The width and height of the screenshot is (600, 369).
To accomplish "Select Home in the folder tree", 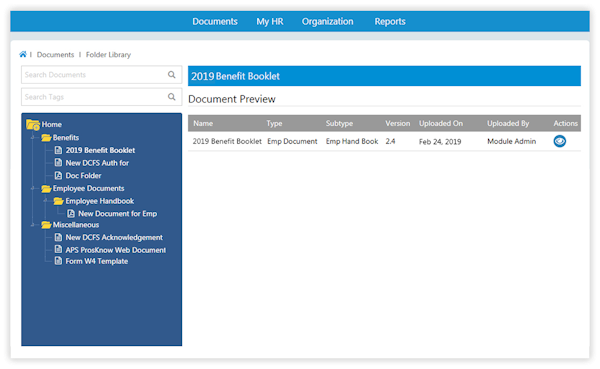I will (x=52, y=124).
